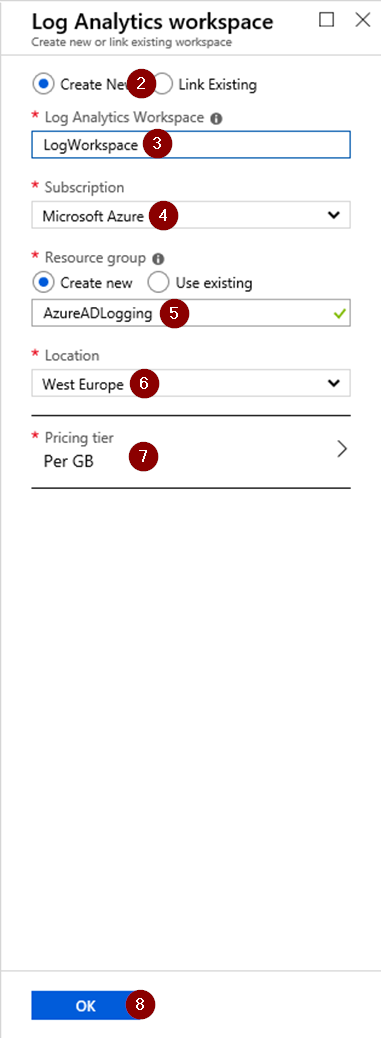Select the top Create New radio button
The height and width of the screenshot is (1038, 381).
tap(44, 84)
